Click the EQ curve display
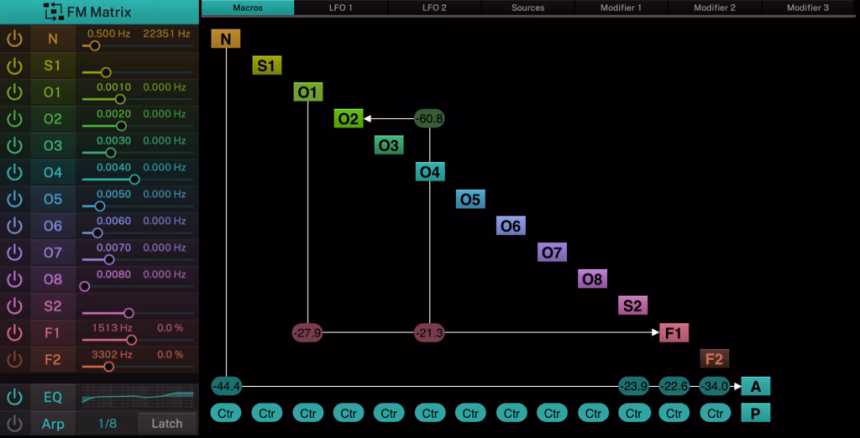The width and height of the screenshot is (860, 438). pos(137,397)
